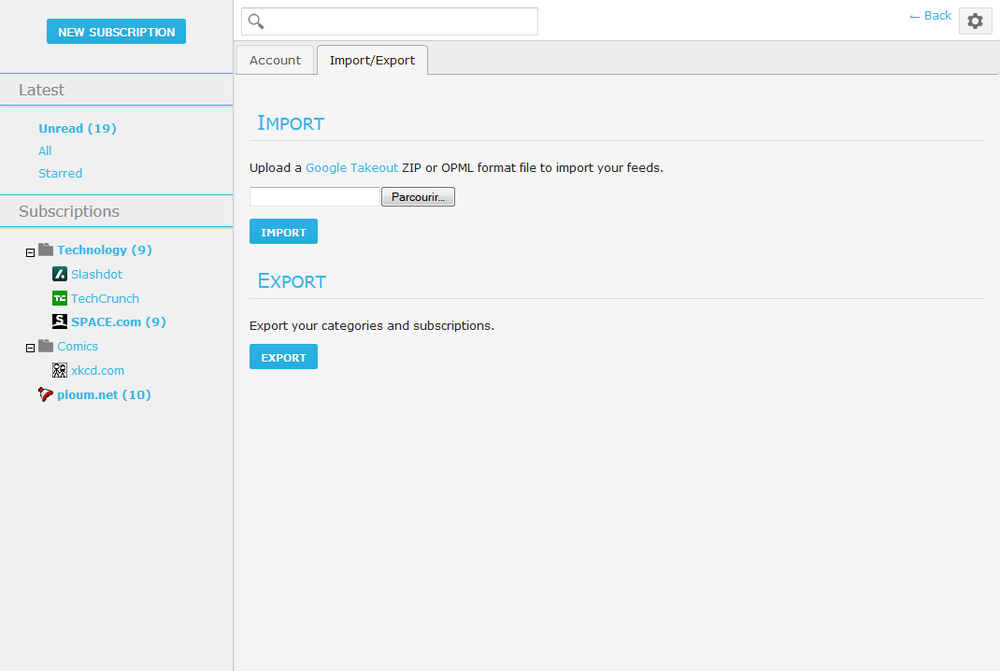The height and width of the screenshot is (671, 1000).
Task: Click the TechCrunch feed icon
Action: [58, 297]
